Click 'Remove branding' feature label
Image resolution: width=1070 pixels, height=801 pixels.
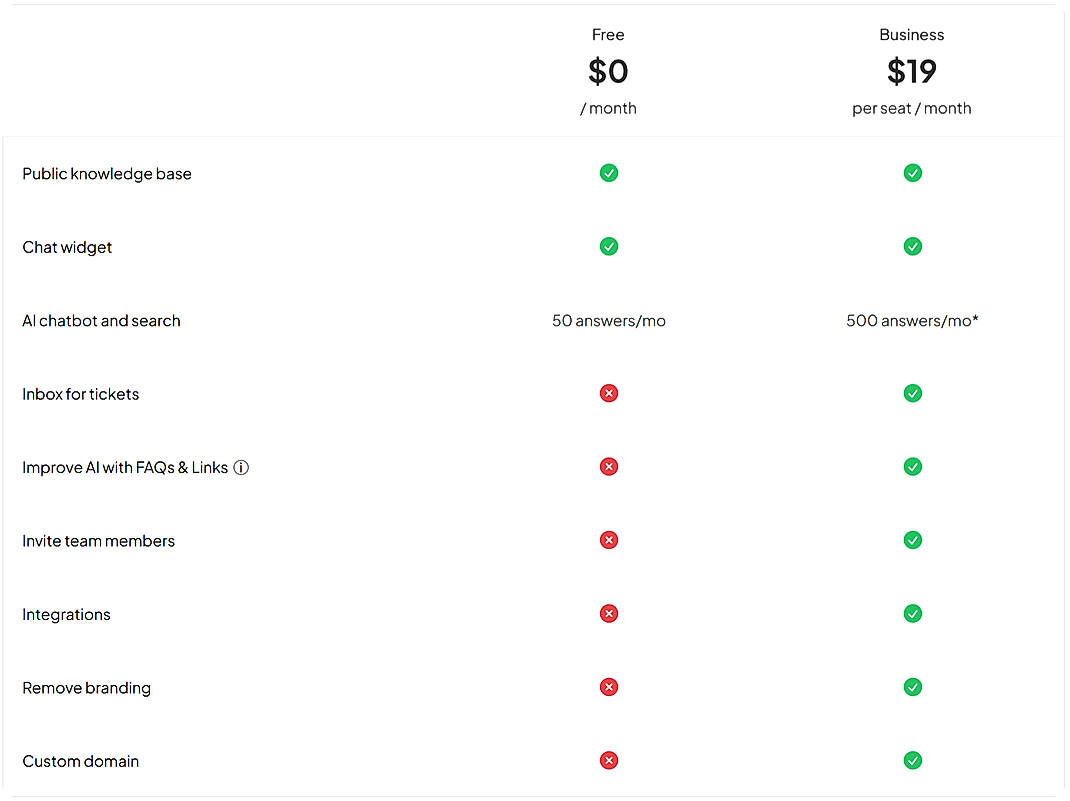(87, 688)
